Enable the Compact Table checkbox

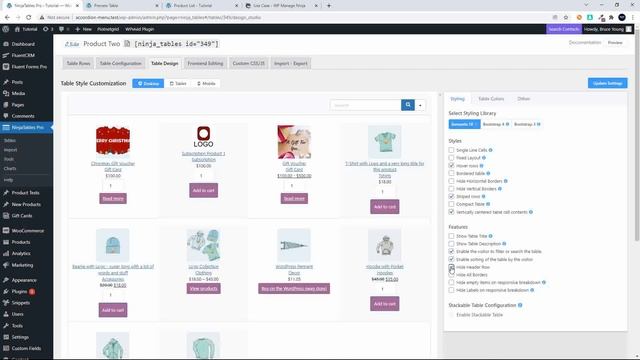tap(451, 204)
